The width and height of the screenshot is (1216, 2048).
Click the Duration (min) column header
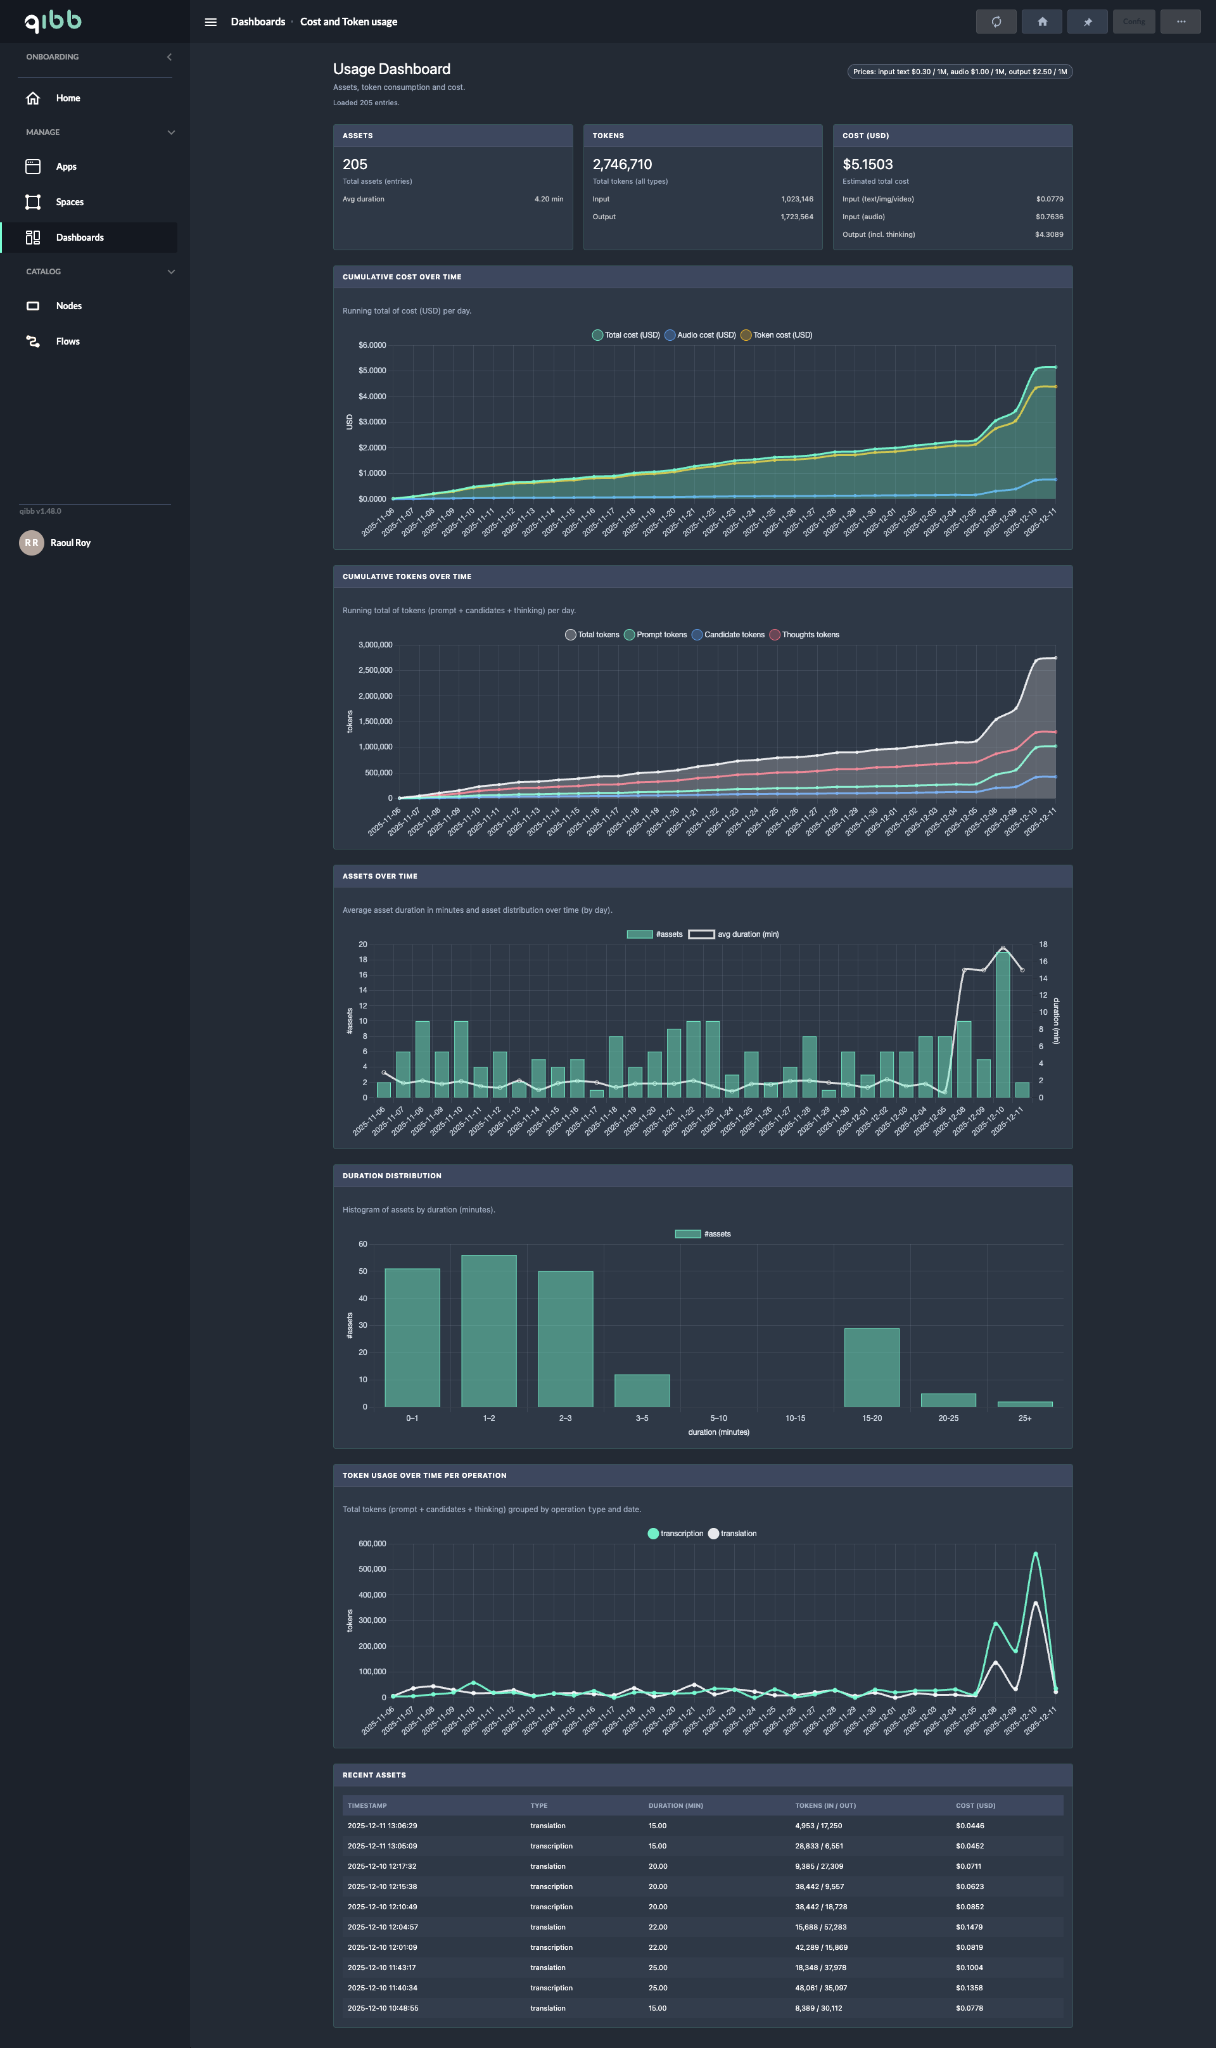pyautogui.click(x=676, y=1805)
